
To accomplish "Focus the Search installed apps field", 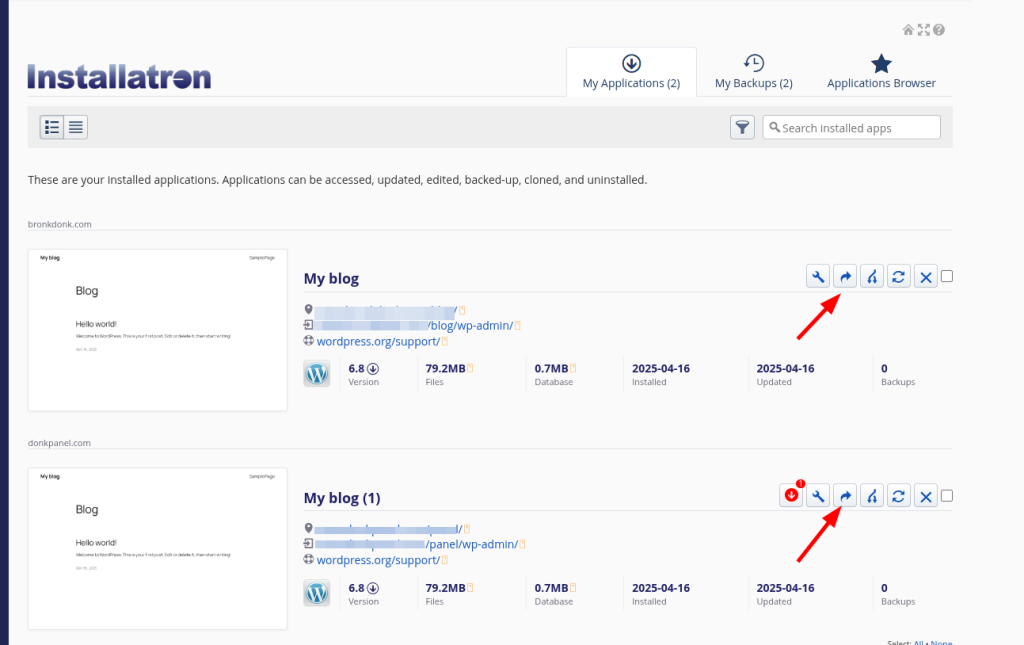I will click(852, 127).
